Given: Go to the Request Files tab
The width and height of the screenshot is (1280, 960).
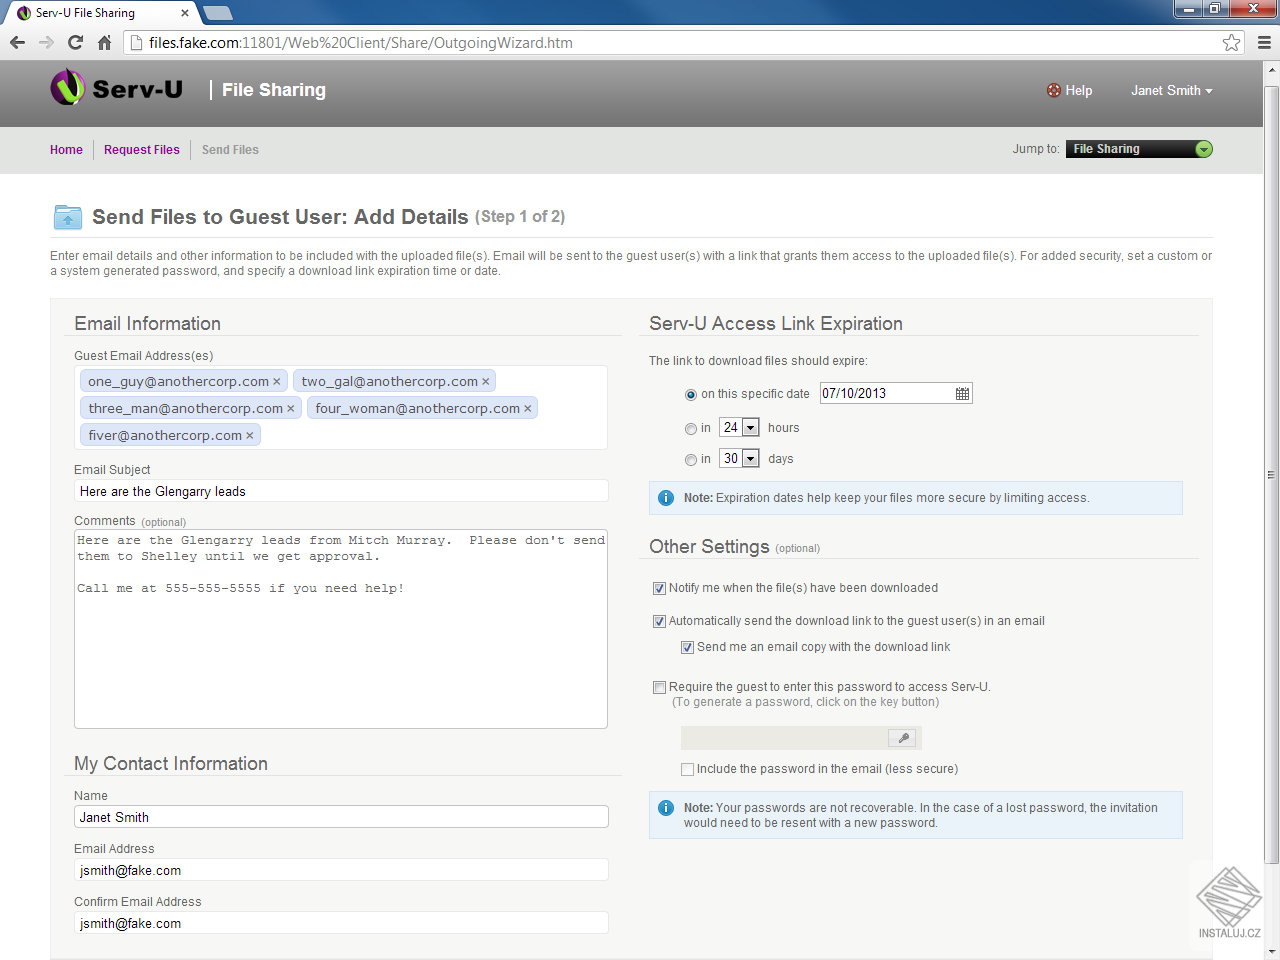Looking at the screenshot, I should [x=142, y=150].
